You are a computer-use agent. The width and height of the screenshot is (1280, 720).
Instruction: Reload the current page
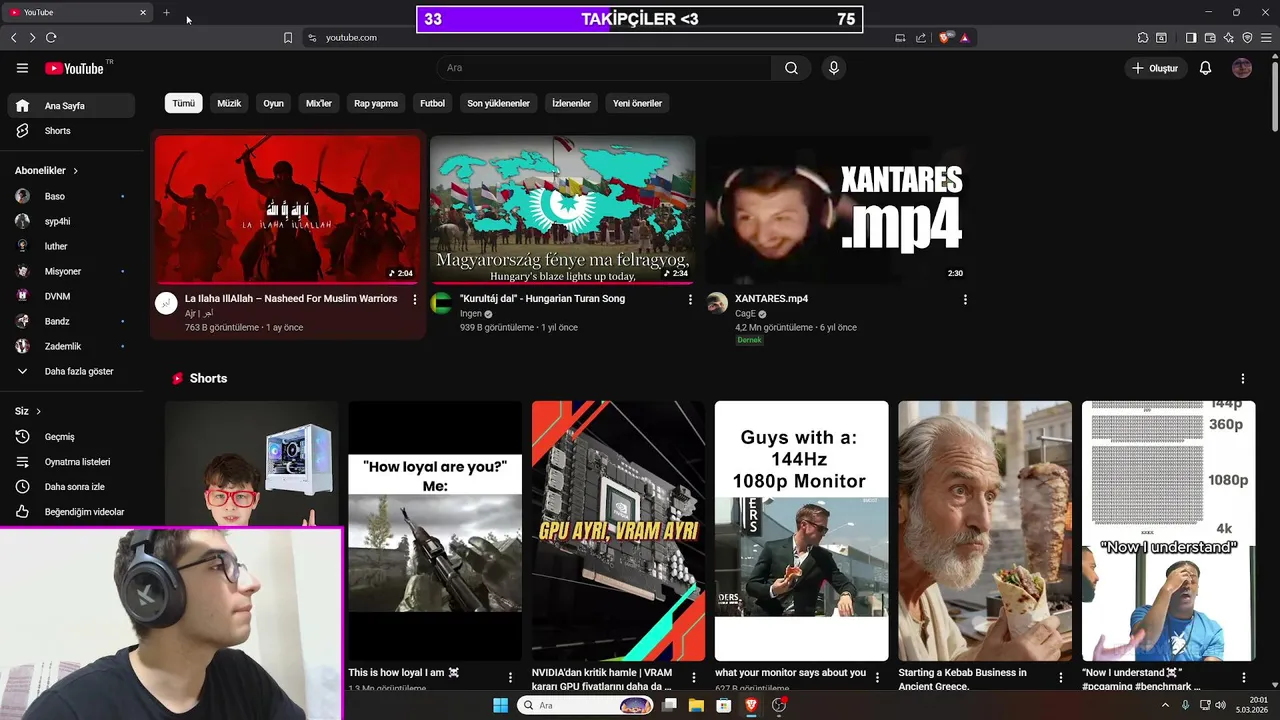tap(51, 38)
